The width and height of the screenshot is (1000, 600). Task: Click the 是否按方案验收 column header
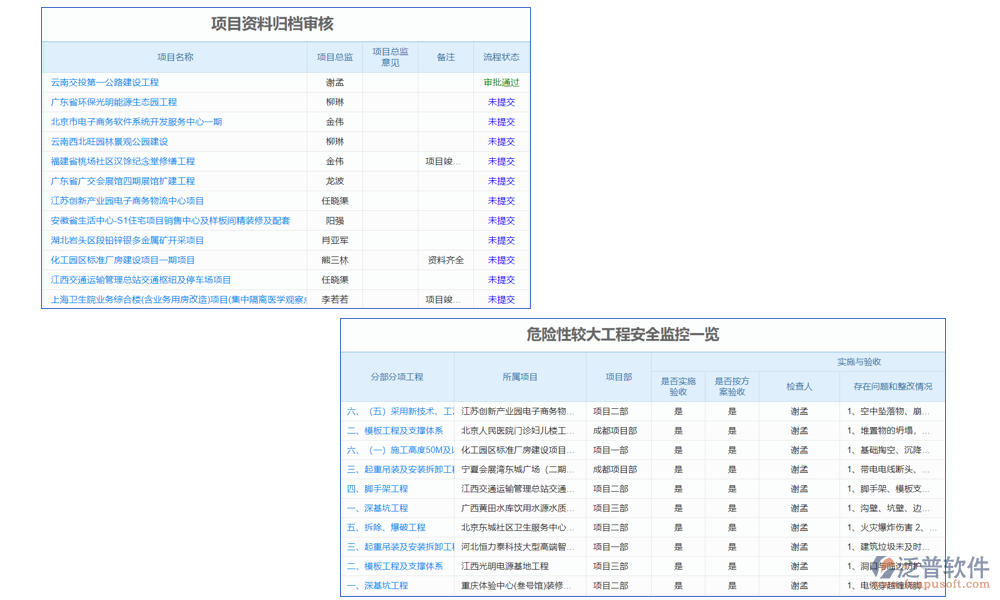click(x=731, y=384)
